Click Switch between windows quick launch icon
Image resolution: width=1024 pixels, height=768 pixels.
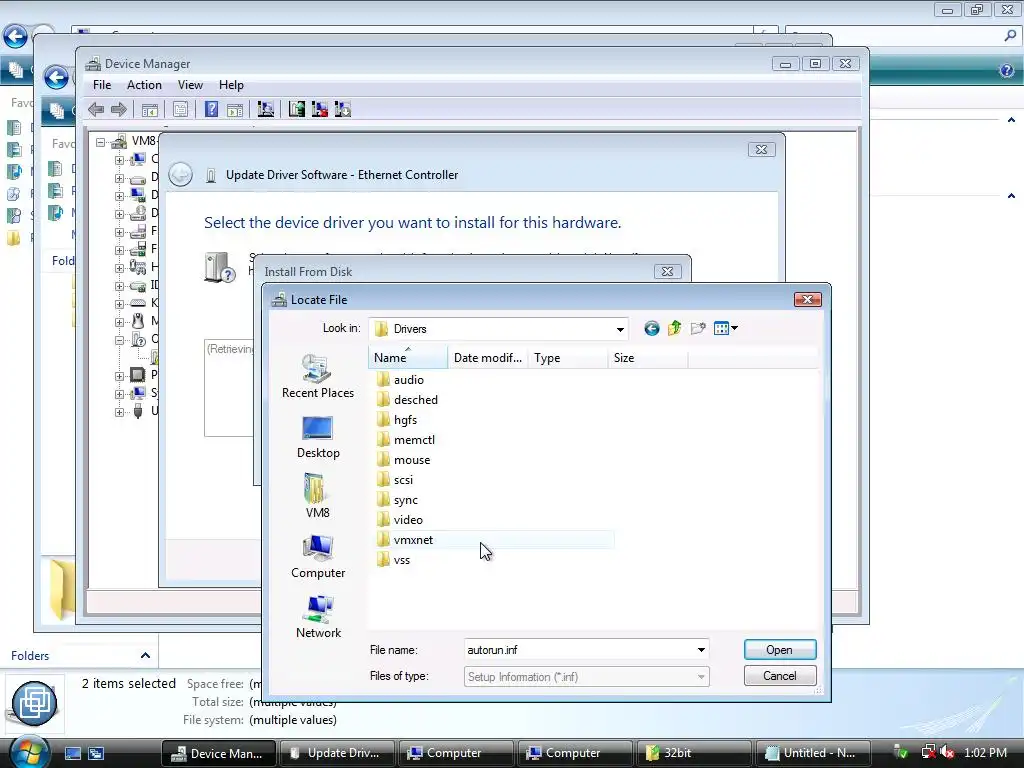(96, 753)
